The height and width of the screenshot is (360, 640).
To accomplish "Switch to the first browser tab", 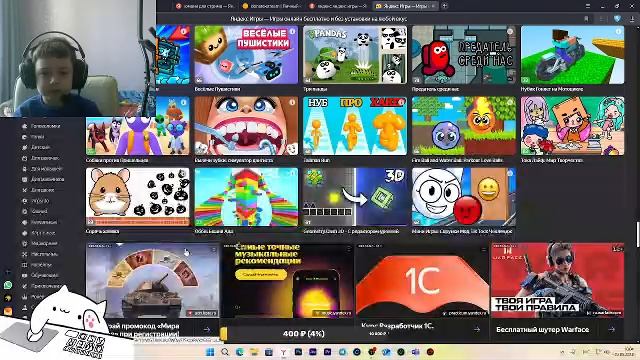I will coord(205,6).
